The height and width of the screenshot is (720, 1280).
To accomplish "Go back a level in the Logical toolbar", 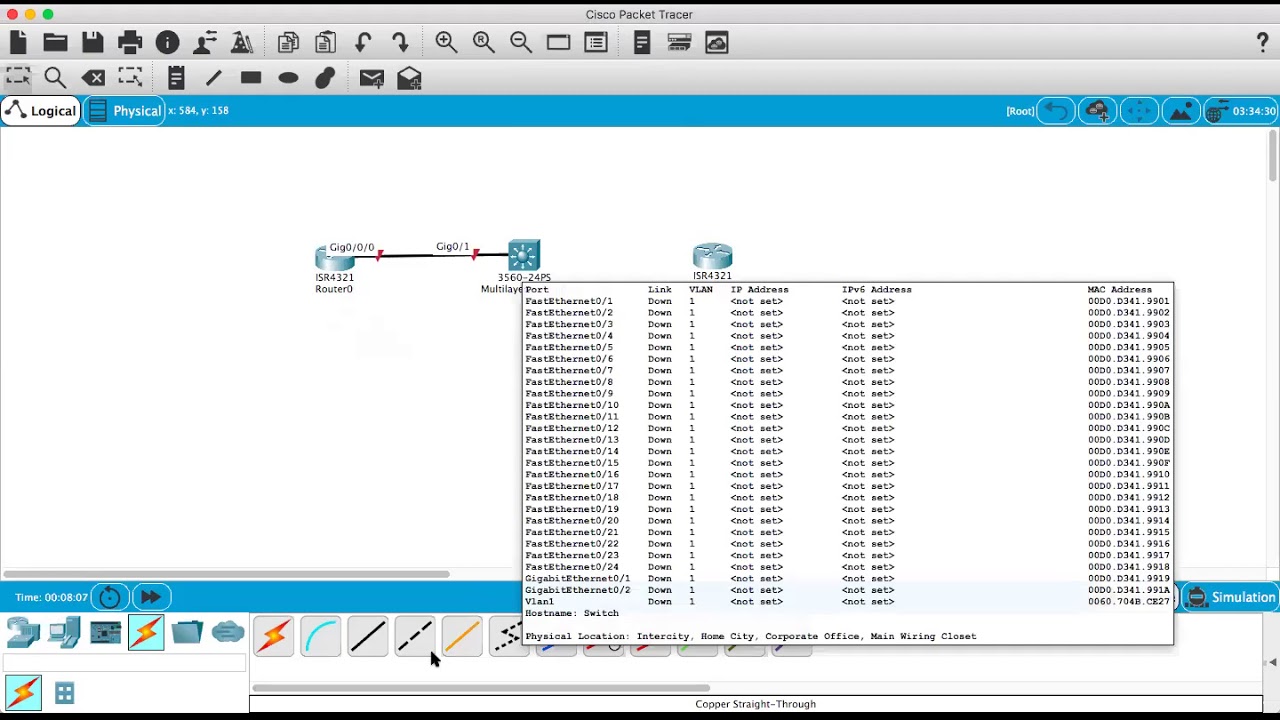I will 1056,111.
